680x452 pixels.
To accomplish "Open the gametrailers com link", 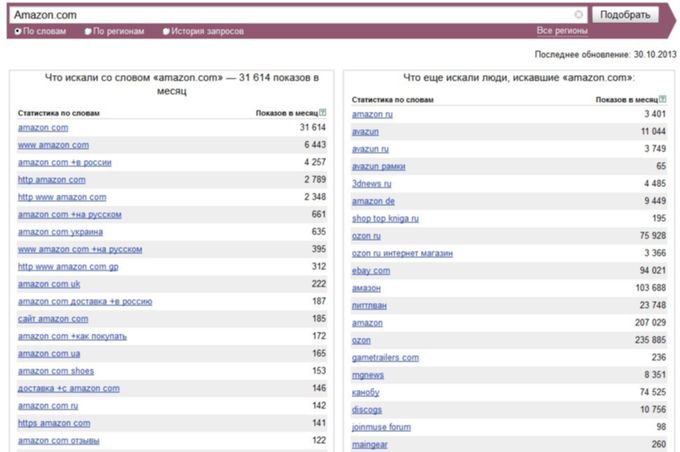I will pyautogui.click(x=385, y=358).
